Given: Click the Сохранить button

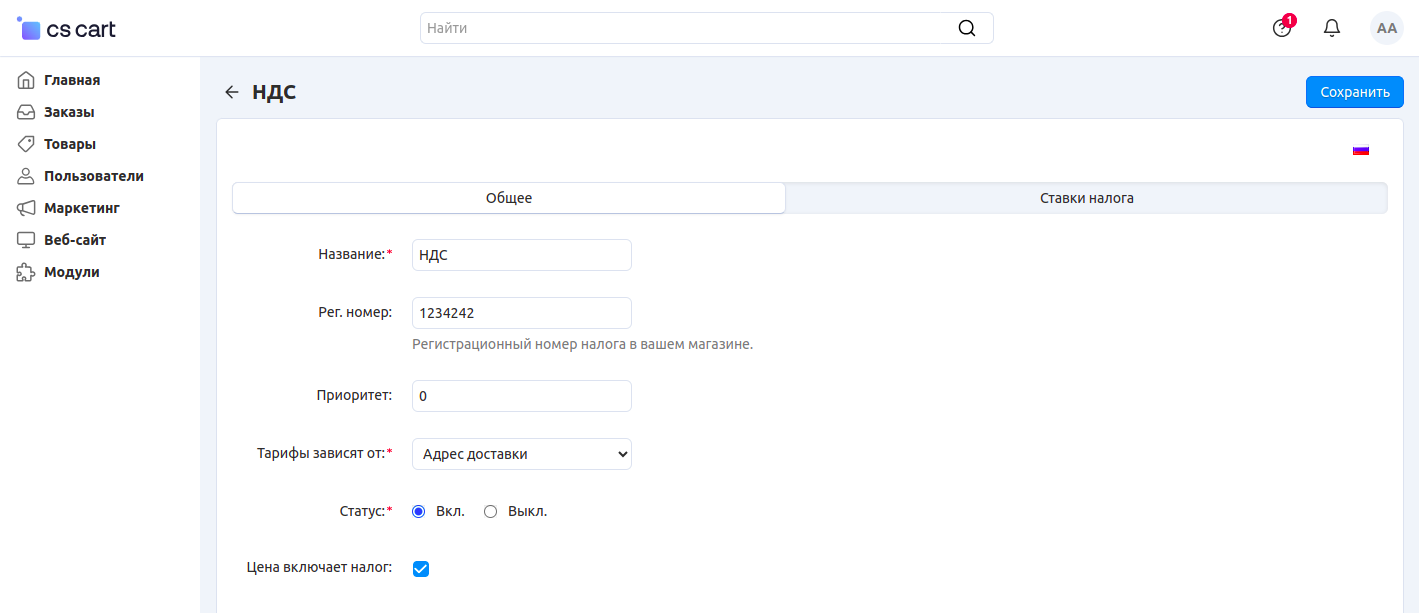Looking at the screenshot, I should click(1354, 92).
